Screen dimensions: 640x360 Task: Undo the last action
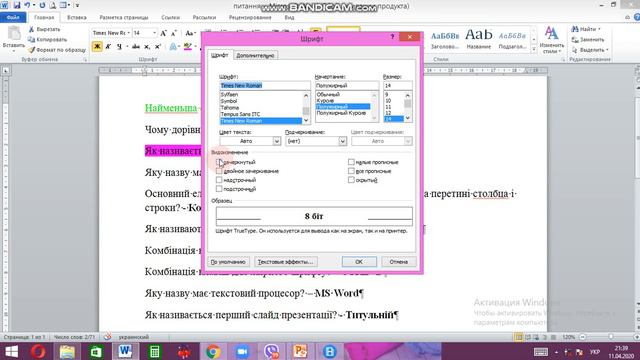coord(27,6)
